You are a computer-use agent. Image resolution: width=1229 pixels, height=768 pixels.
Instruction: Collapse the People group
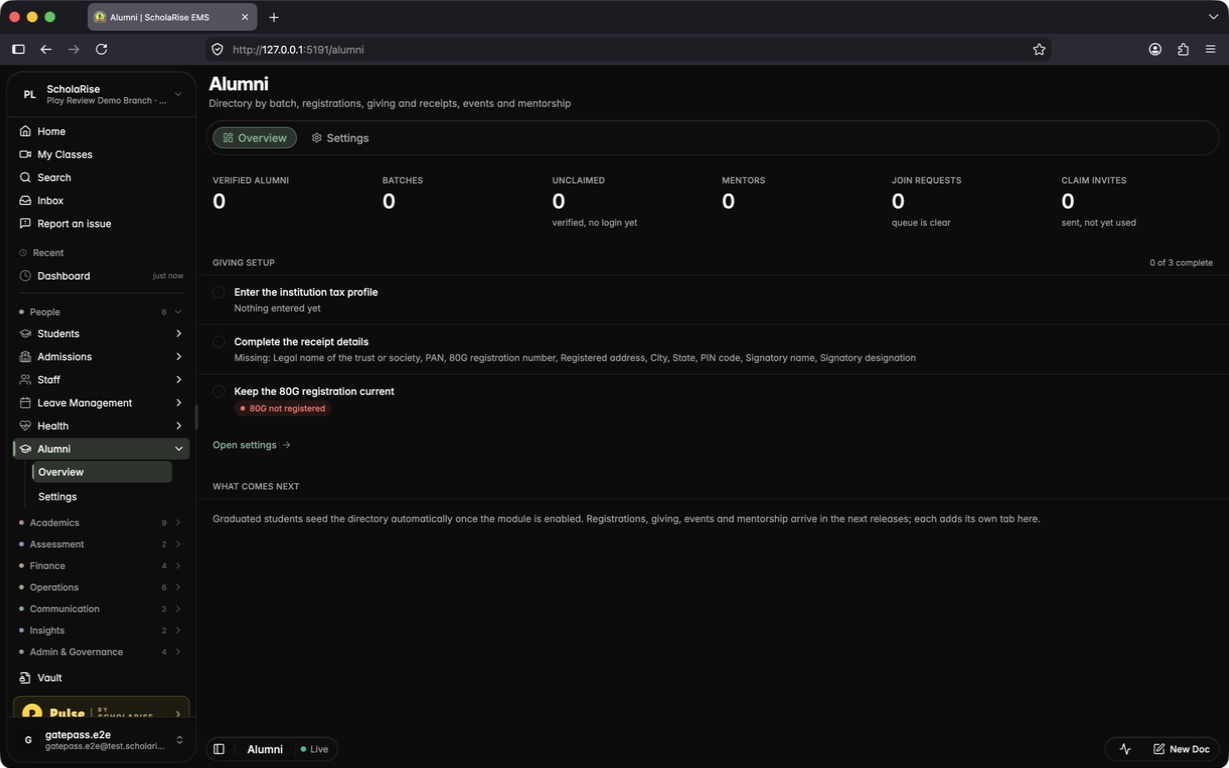click(x=101, y=312)
